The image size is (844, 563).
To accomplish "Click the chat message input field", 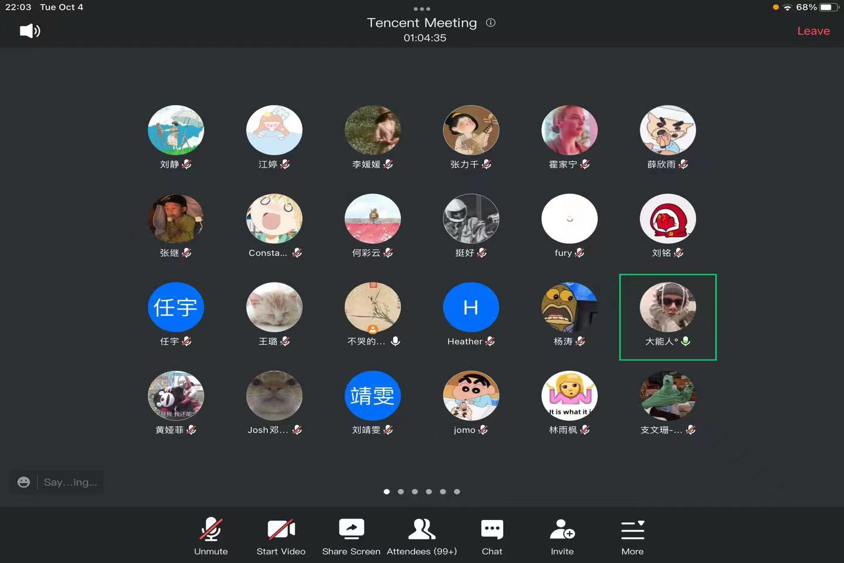I will pos(70,482).
